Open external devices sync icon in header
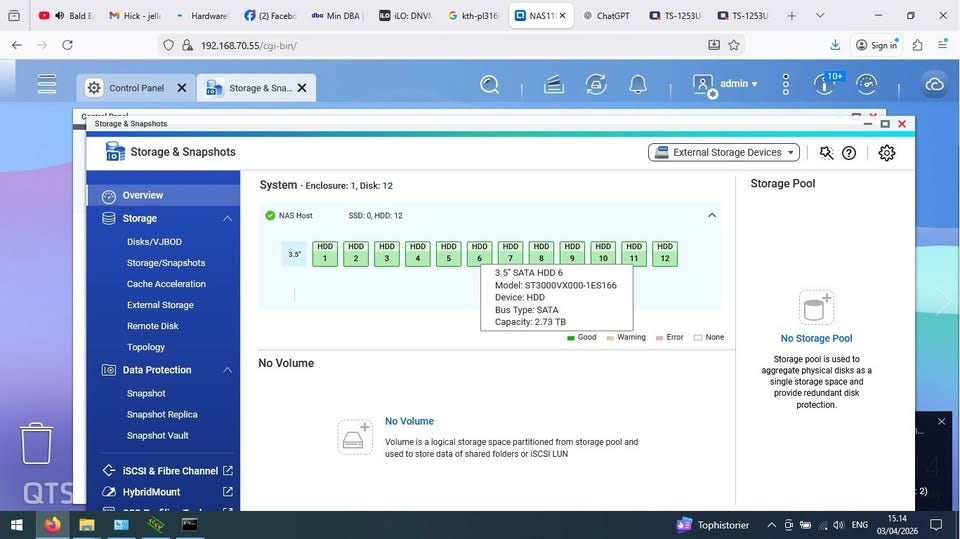This screenshot has width=960, height=539. [596, 85]
